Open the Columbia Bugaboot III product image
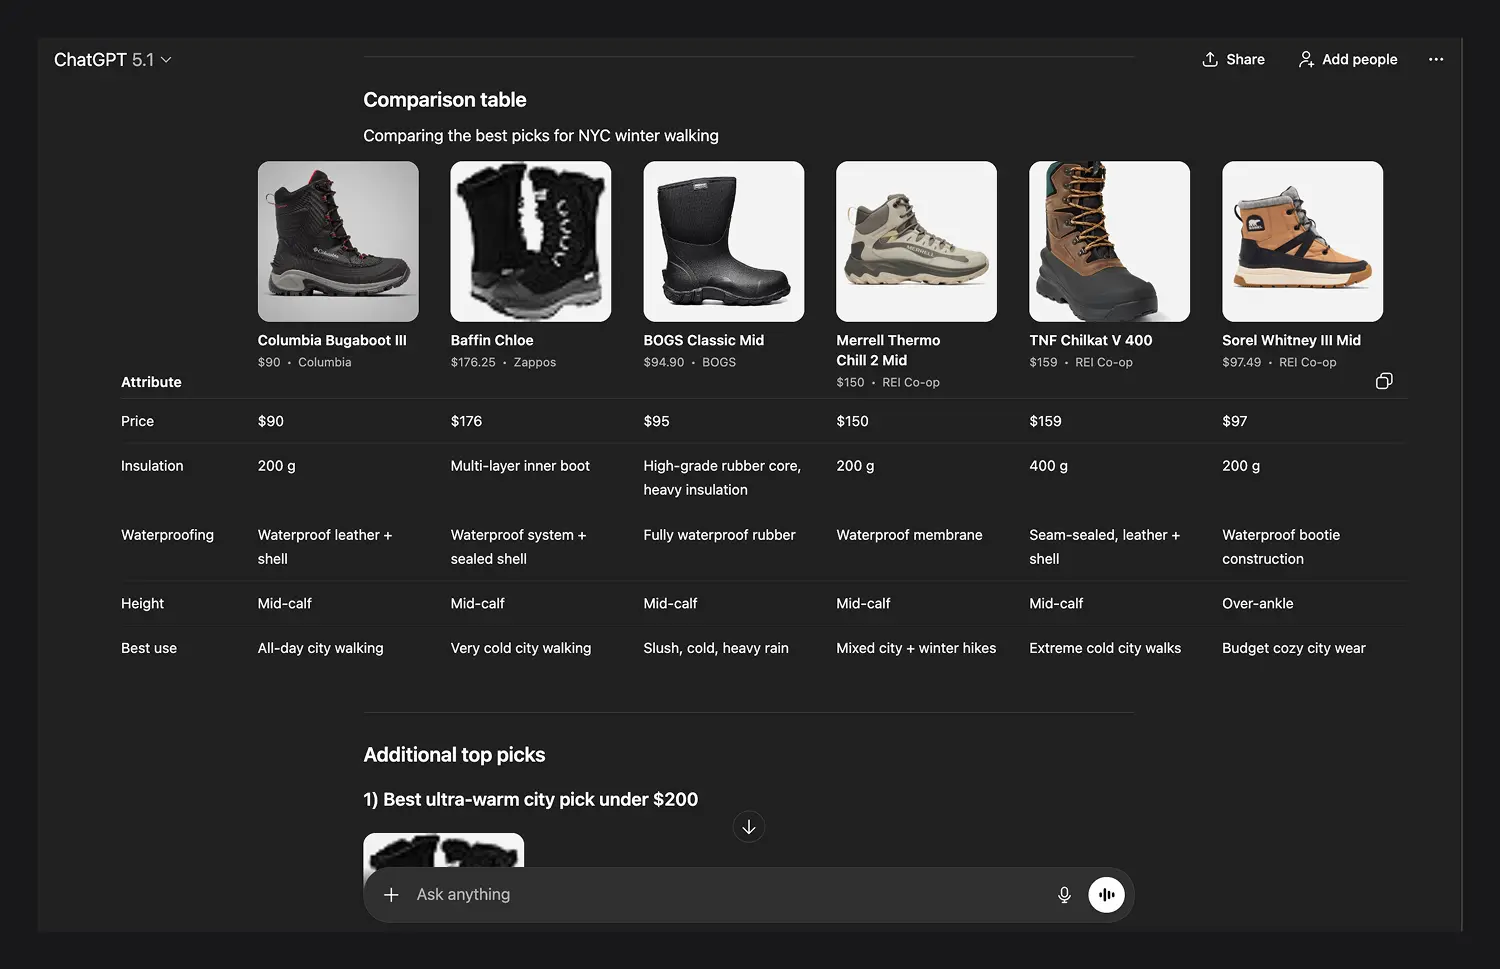 (338, 241)
